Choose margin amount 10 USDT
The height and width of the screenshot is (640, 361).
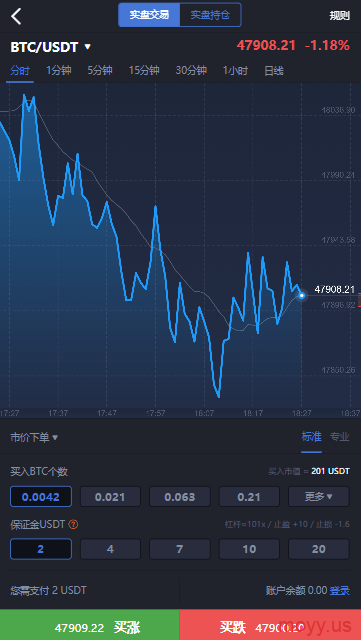[x=249, y=549]
